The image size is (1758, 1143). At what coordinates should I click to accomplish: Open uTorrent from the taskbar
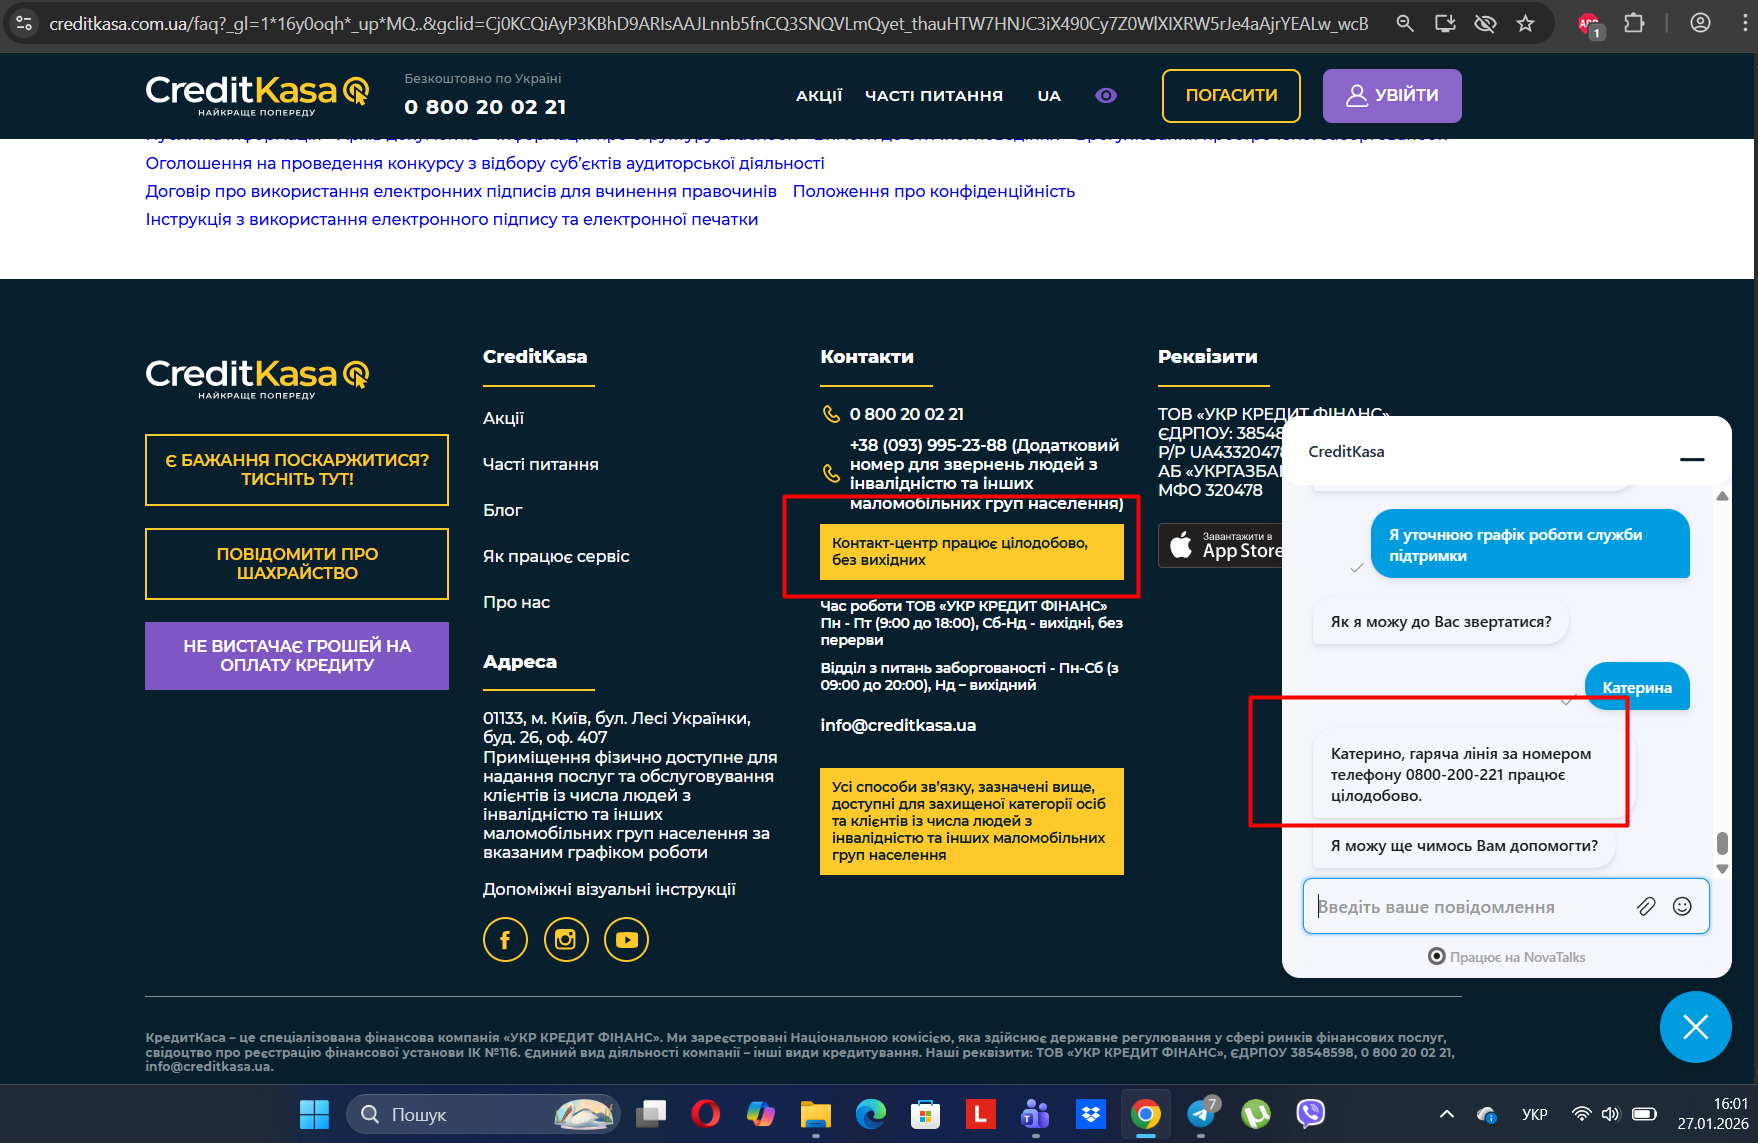[1255, 1113]
